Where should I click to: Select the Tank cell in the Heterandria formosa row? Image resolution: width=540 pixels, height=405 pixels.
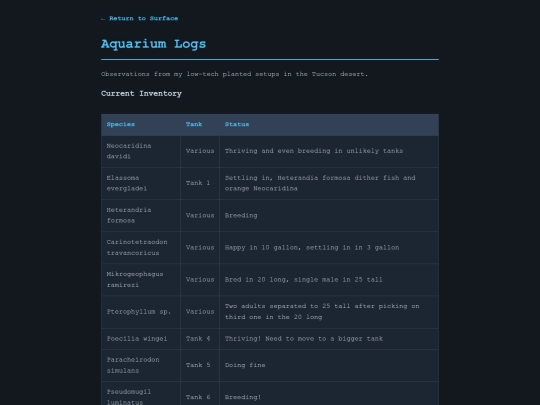(200, 215)
